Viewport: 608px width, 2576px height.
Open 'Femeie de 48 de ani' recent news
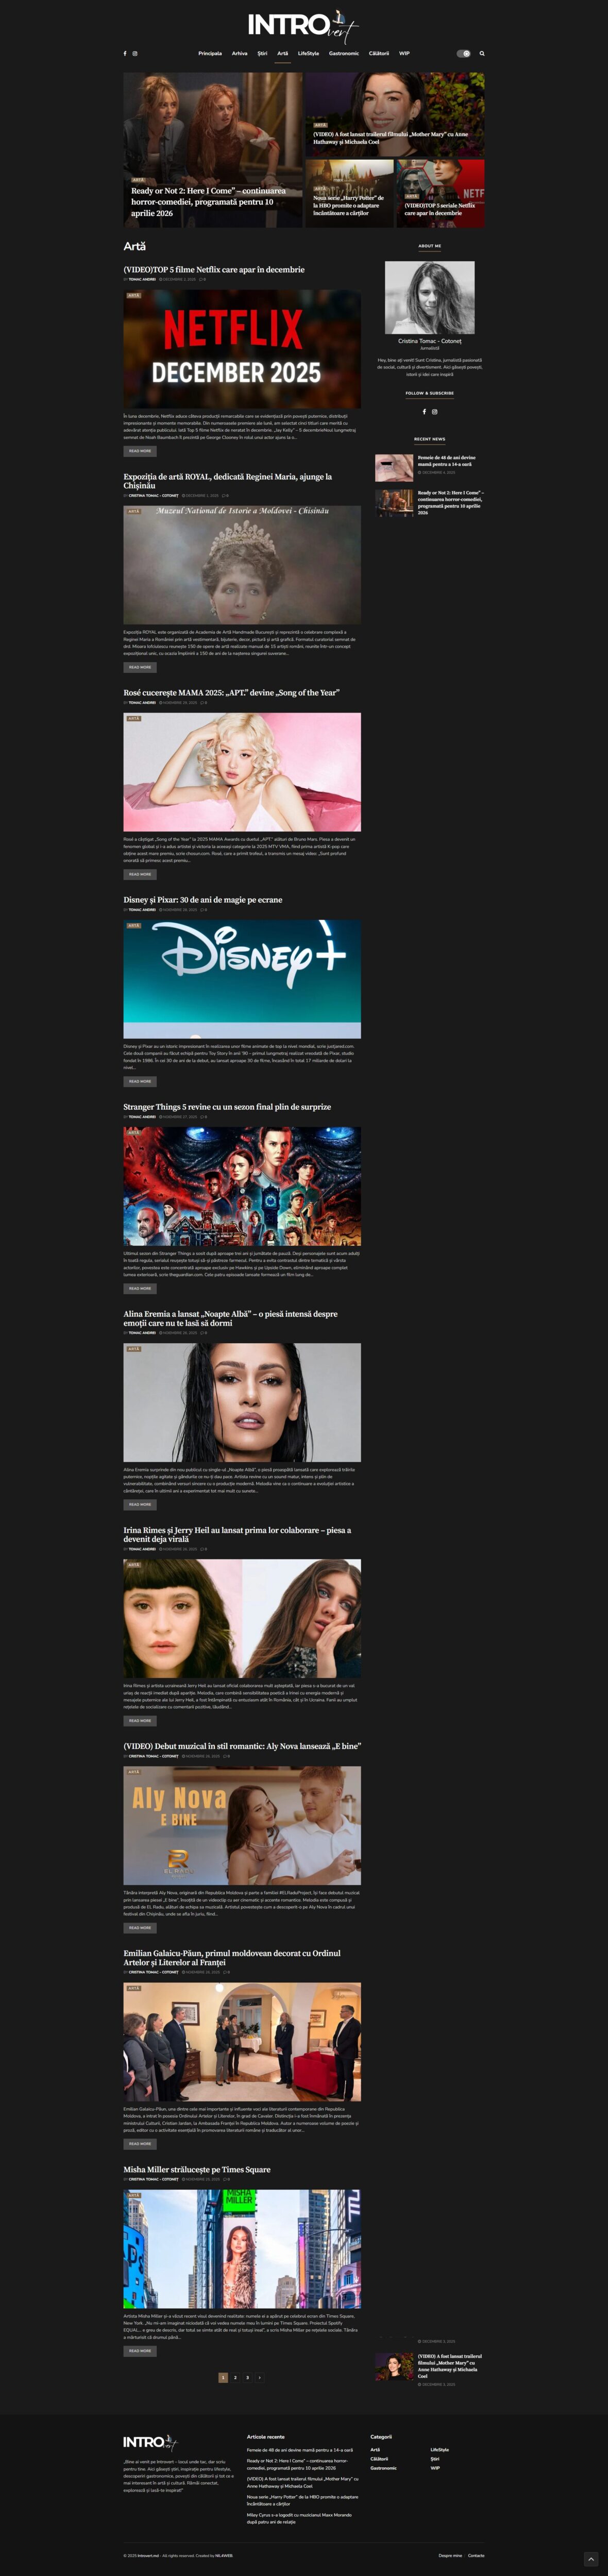446,461
